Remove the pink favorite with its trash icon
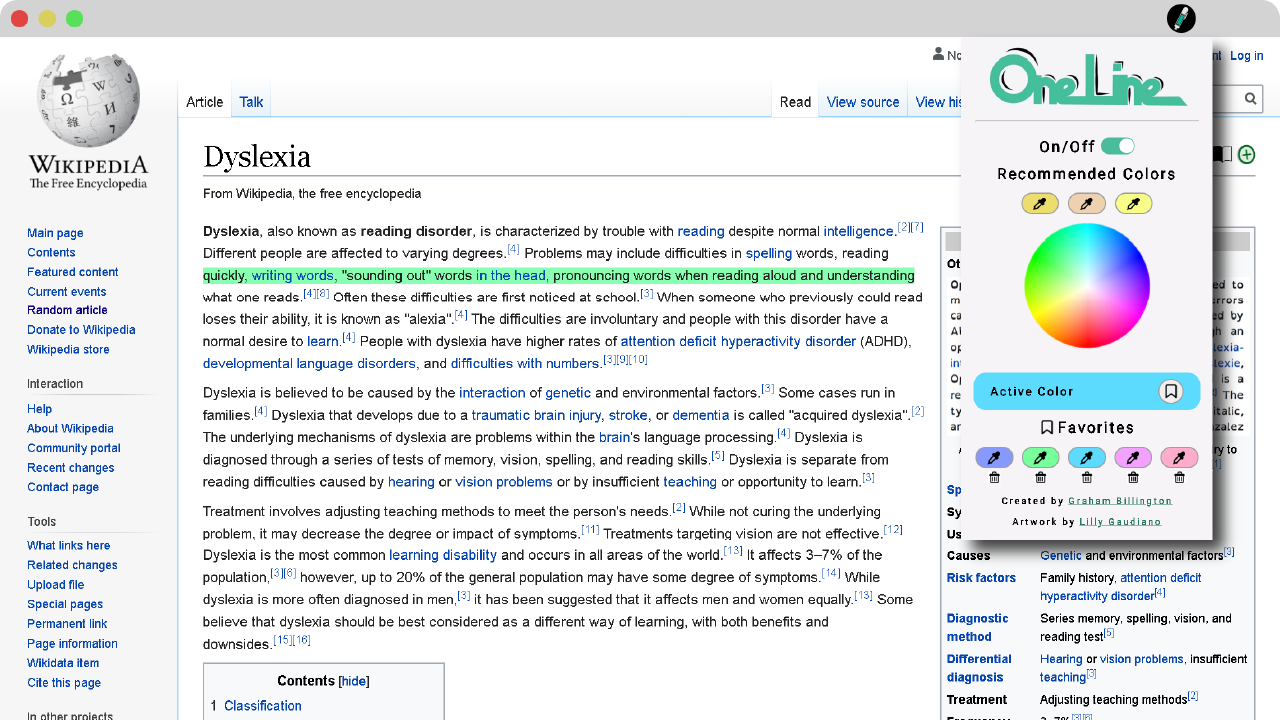Screen dimensions: 1280x720 [1179, 478]
